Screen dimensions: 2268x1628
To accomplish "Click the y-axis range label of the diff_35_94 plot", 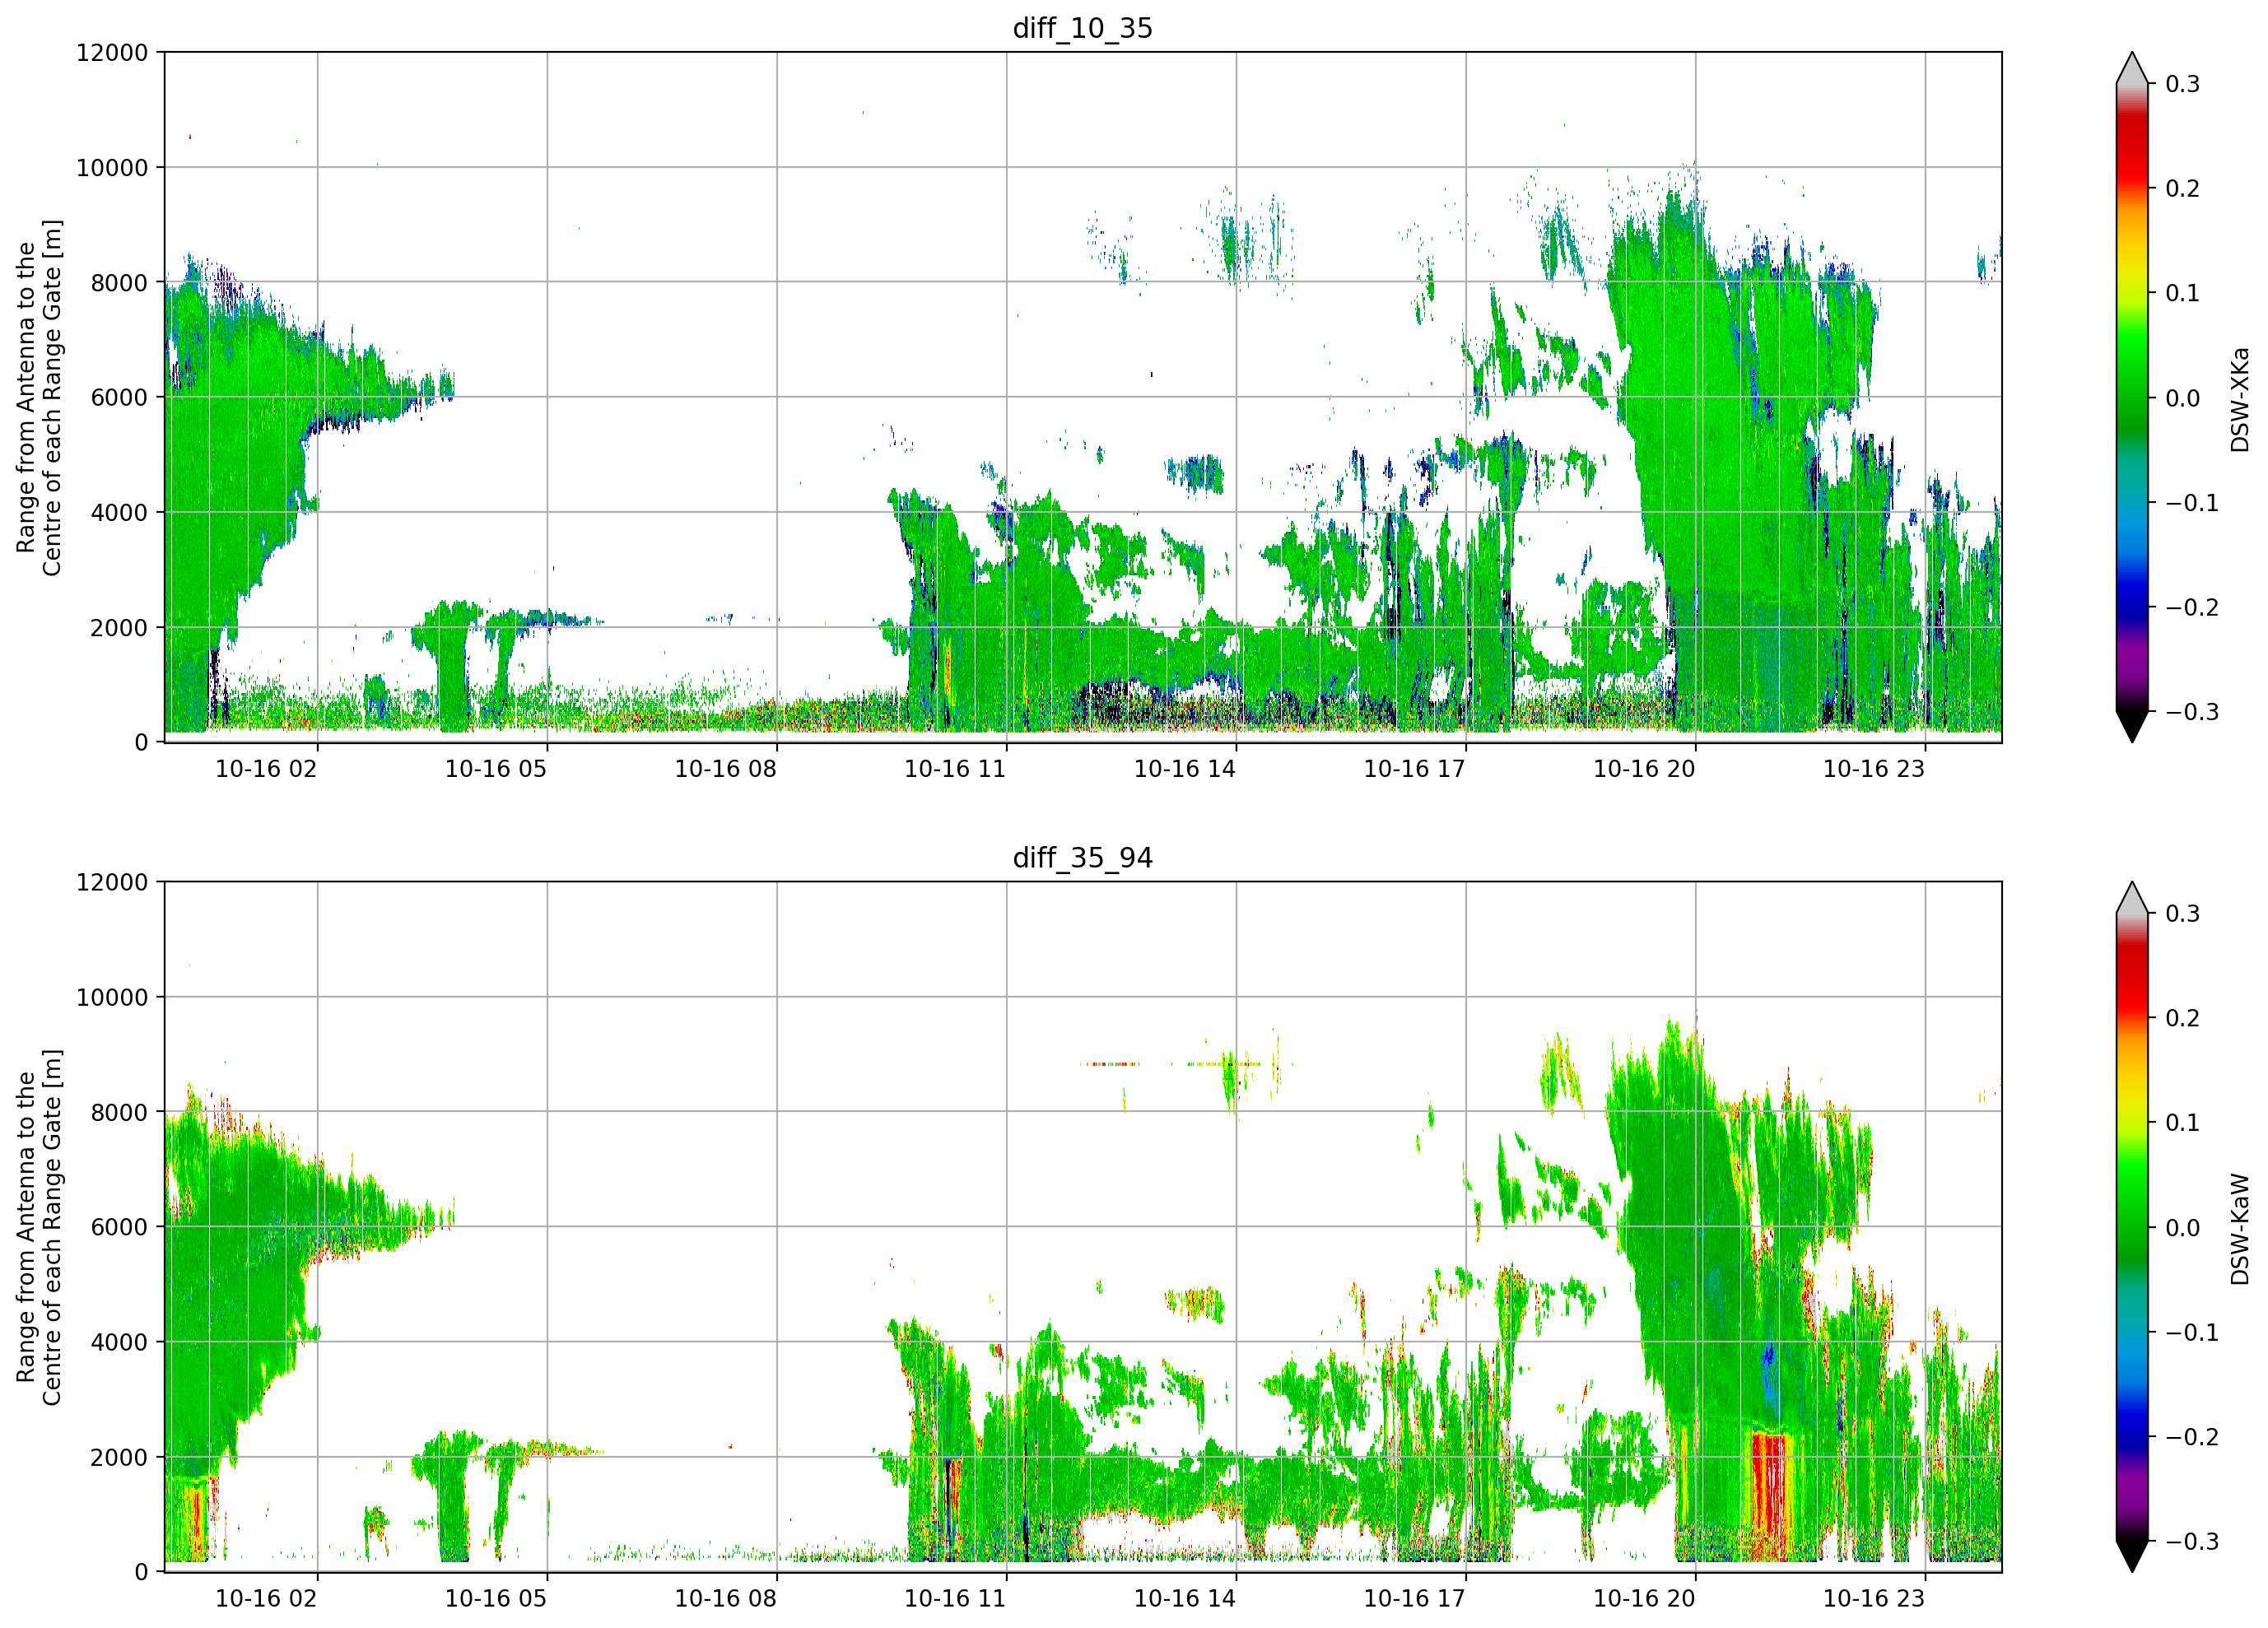I will click(x=39, y=1227).
